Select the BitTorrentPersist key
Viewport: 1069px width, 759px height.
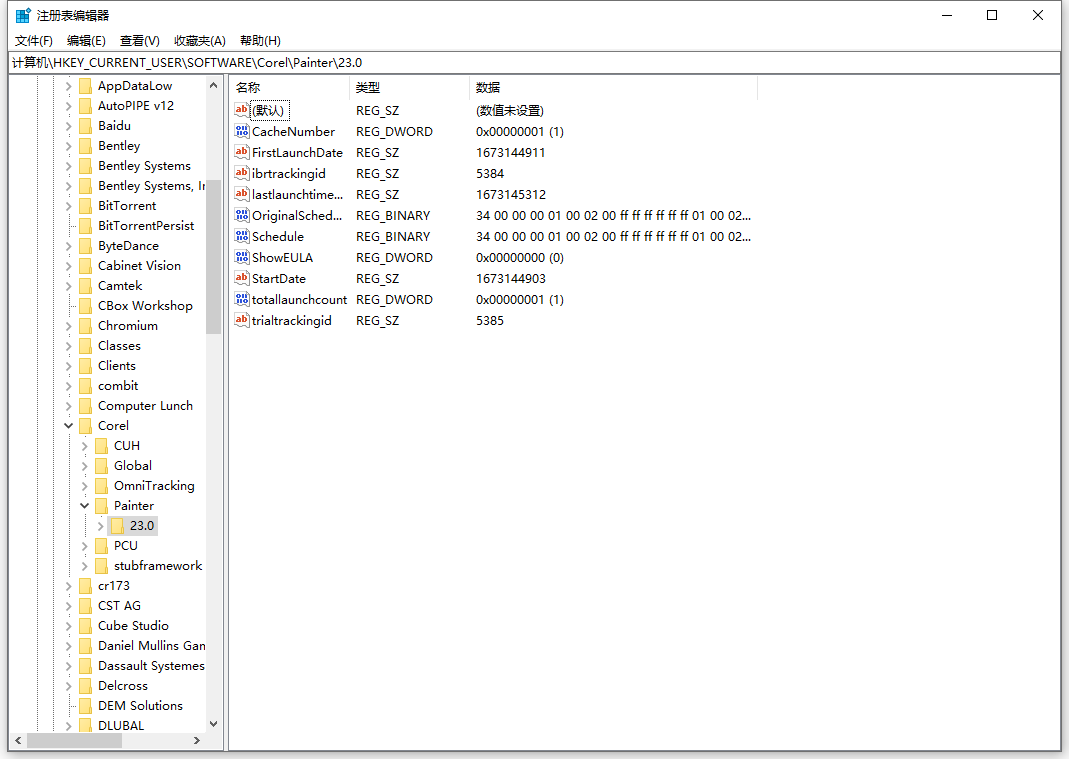(146, 226)
